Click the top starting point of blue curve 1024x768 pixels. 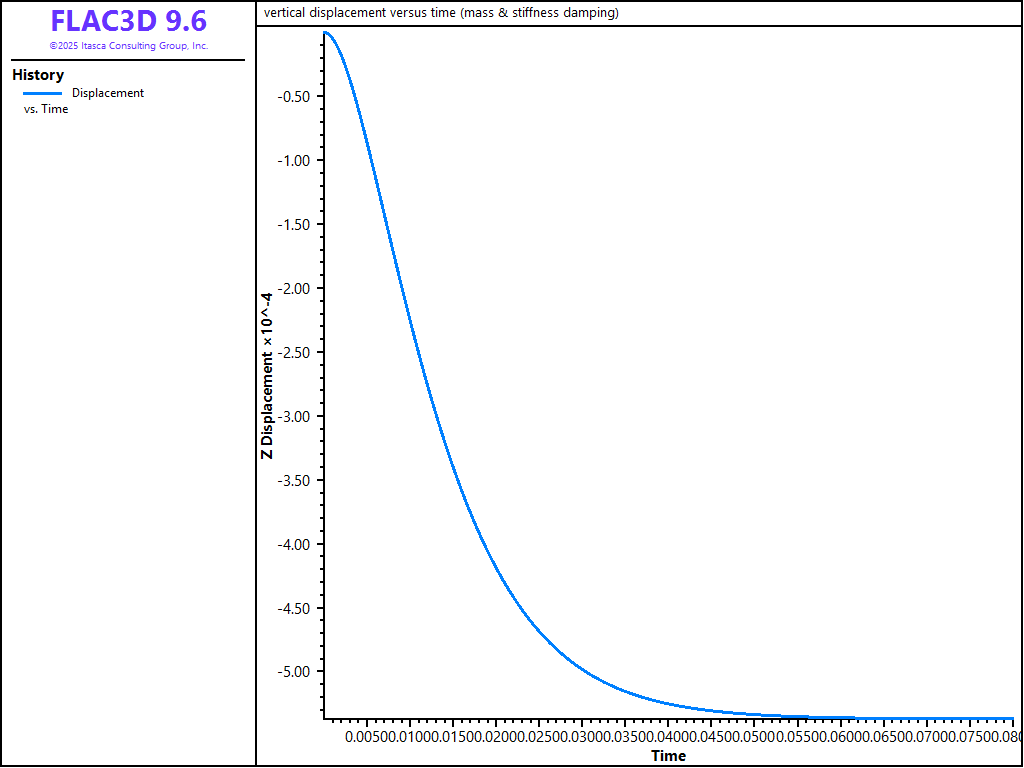[325, 33]
